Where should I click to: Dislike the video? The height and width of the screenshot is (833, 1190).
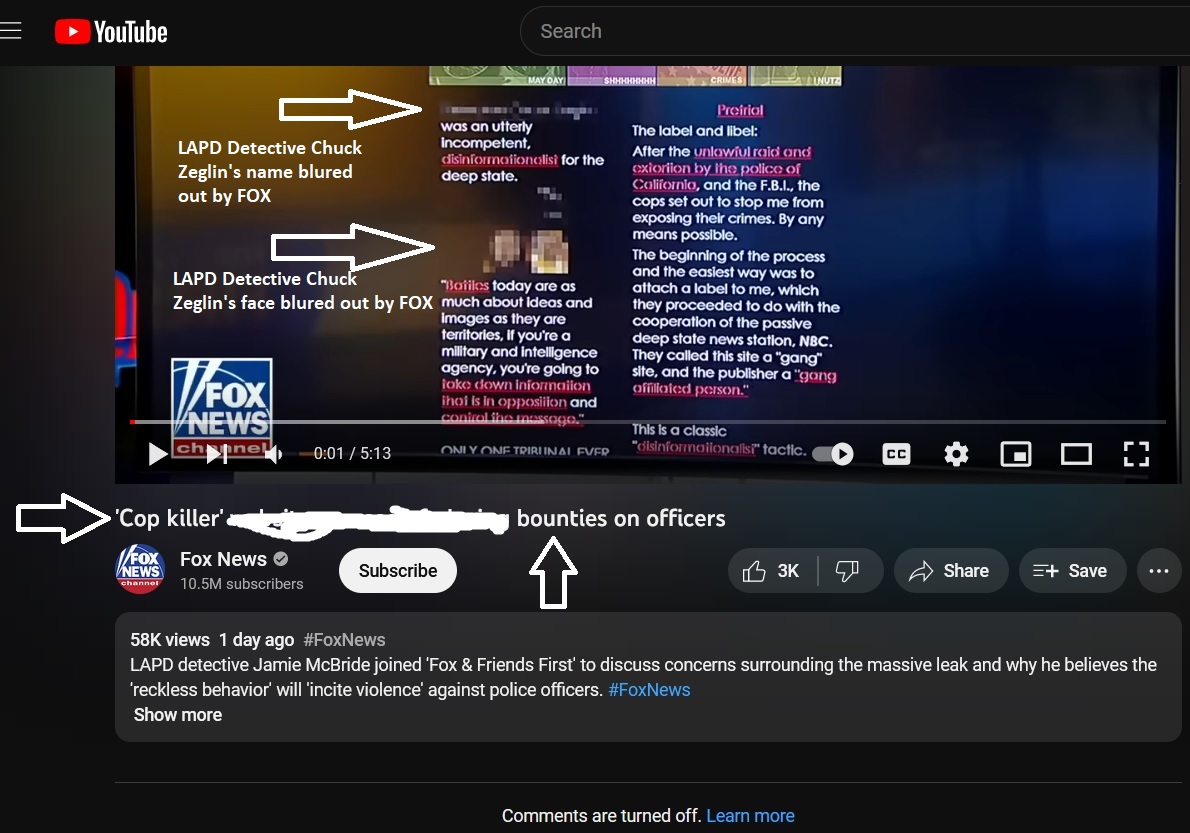pos(848,571)
